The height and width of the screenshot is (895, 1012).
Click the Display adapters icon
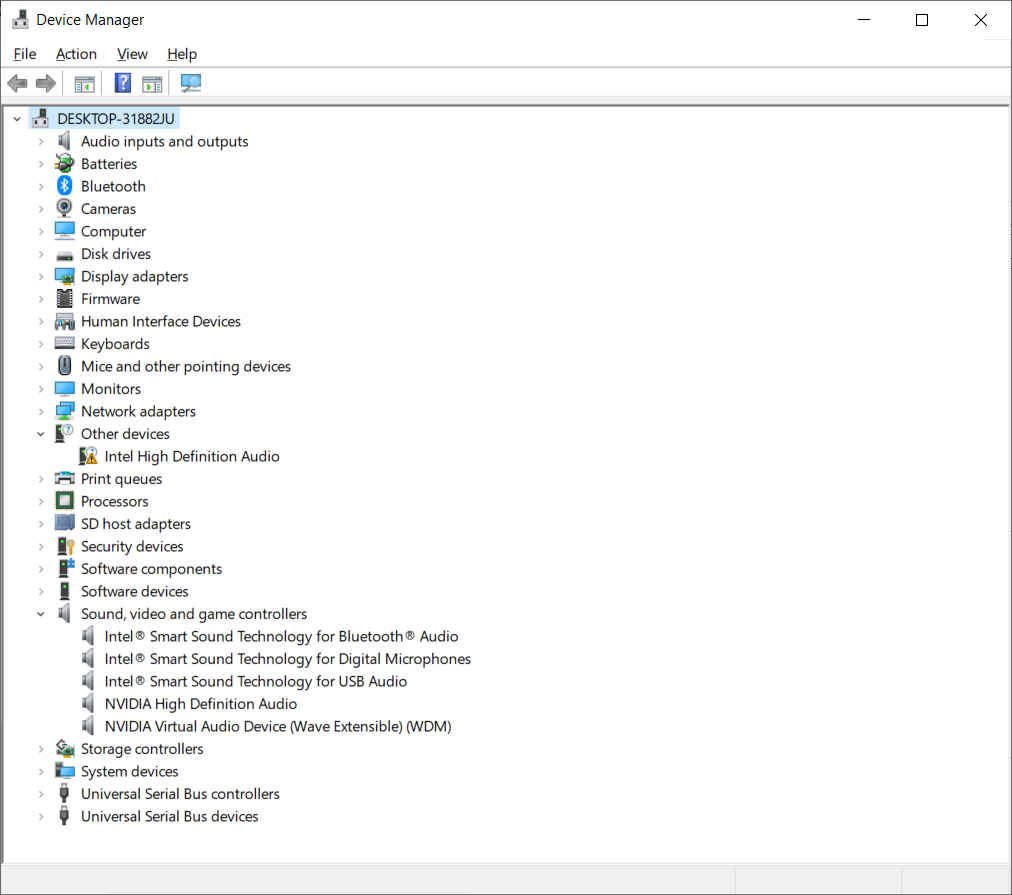pyautogui.click(x=63, y=276)
